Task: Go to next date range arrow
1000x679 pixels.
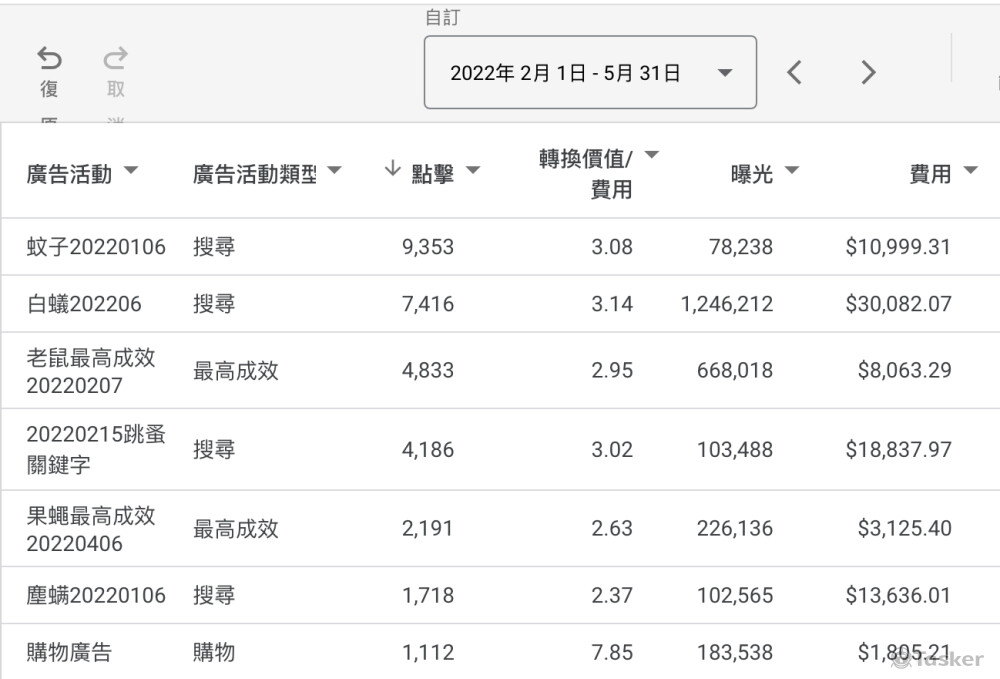Action: 868,72
